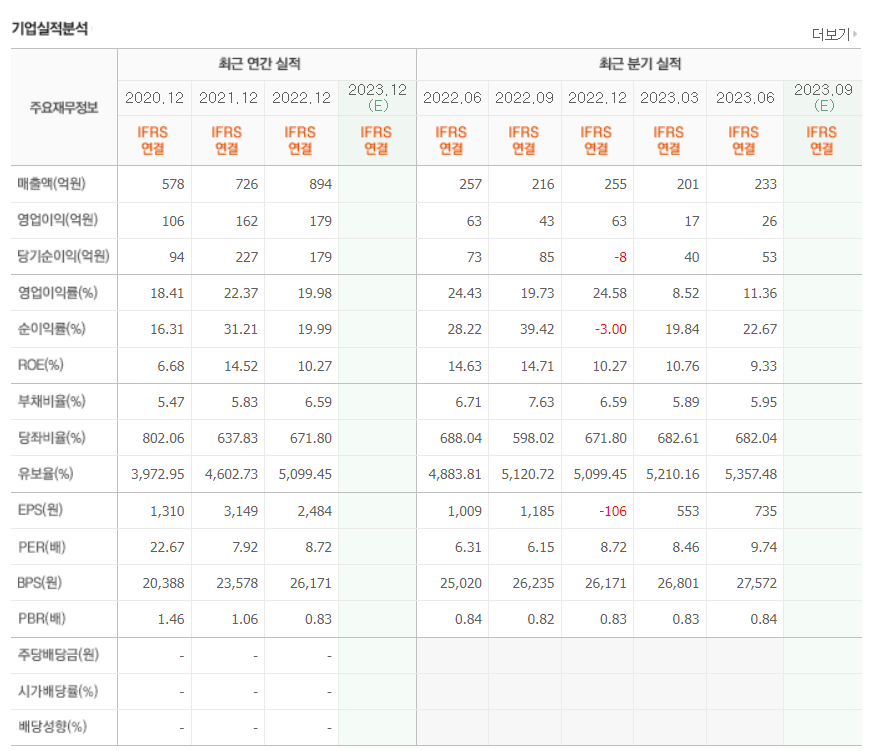The image size is (871, 751).
Task: Click the net margin value 39.42
Action: click(x=537, y=329)
